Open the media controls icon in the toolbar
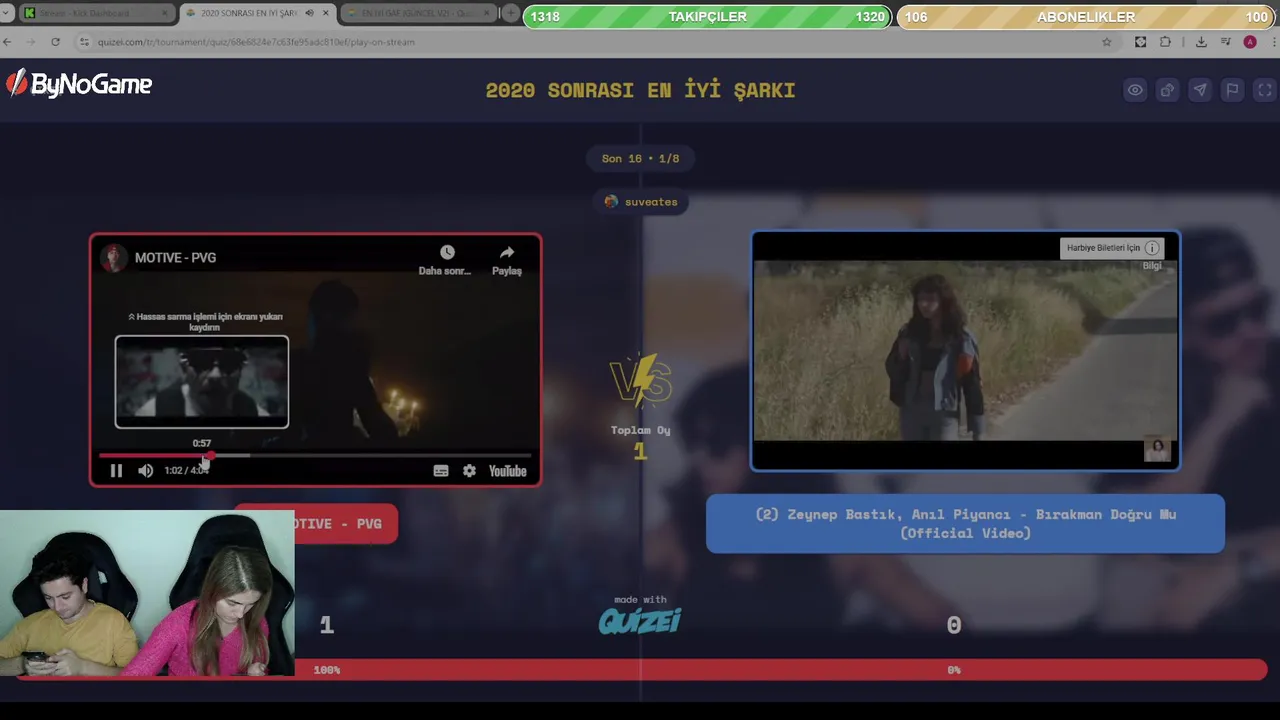1280x720 pixels. (x=1226, y=42)
